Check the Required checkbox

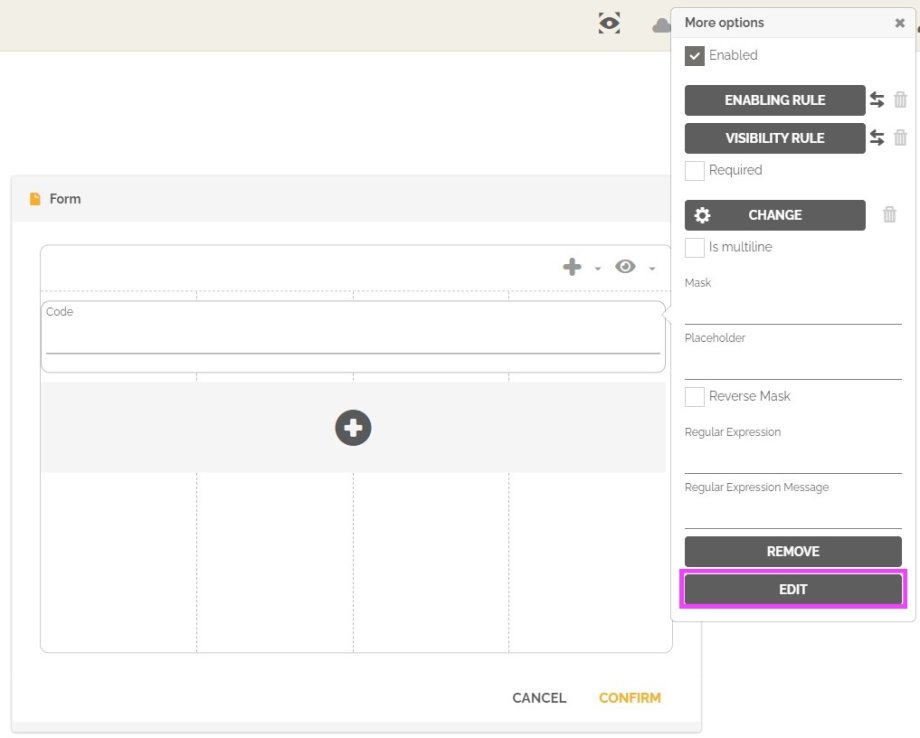pyautogui.click(x=695, y=171)
